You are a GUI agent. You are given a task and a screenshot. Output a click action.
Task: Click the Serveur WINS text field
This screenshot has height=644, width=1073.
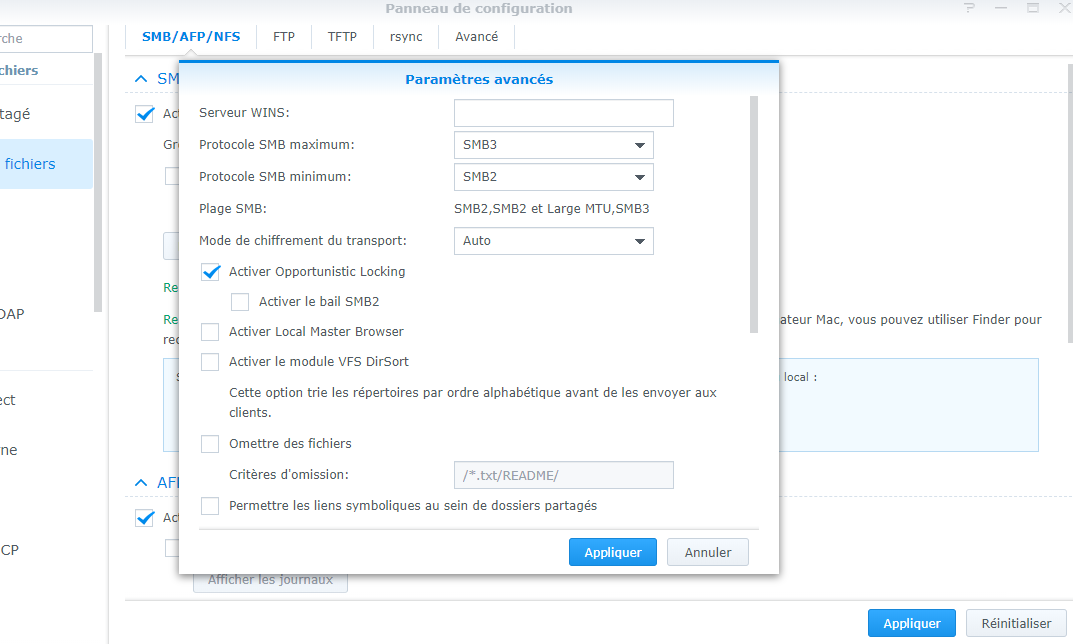coord(564,113)
